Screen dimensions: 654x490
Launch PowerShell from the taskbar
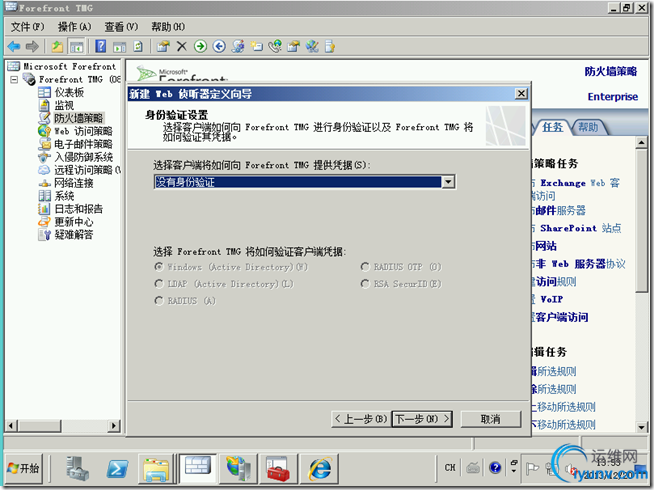point(117,468)
